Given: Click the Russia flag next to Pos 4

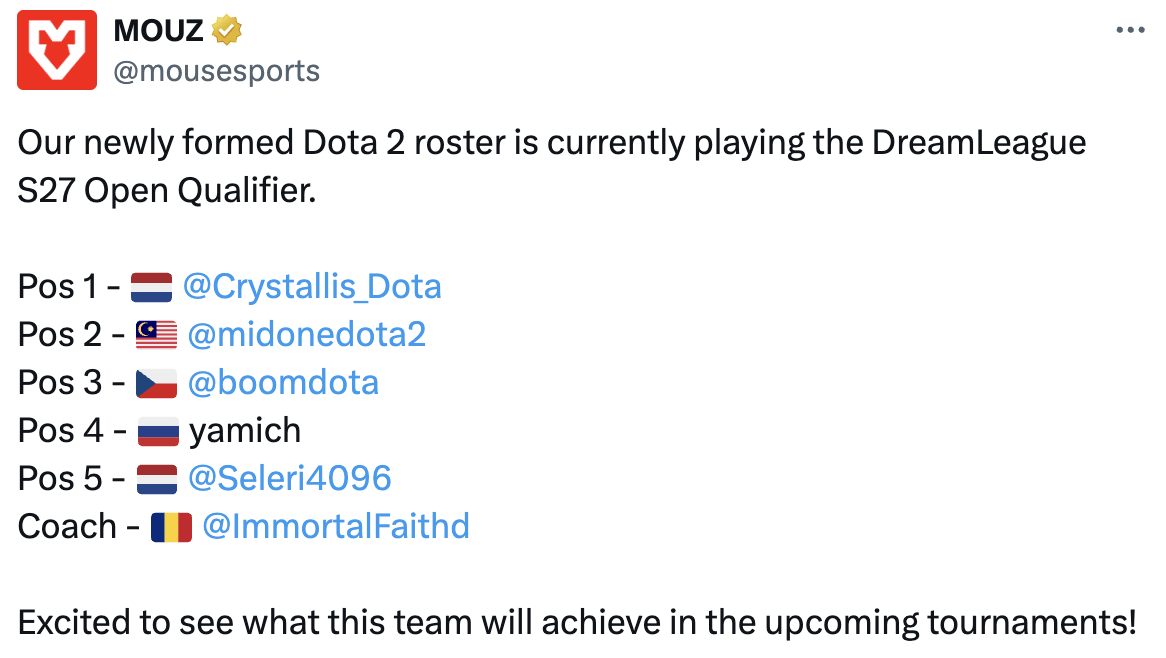Looking at the screenshot, I should coord(158,431).
